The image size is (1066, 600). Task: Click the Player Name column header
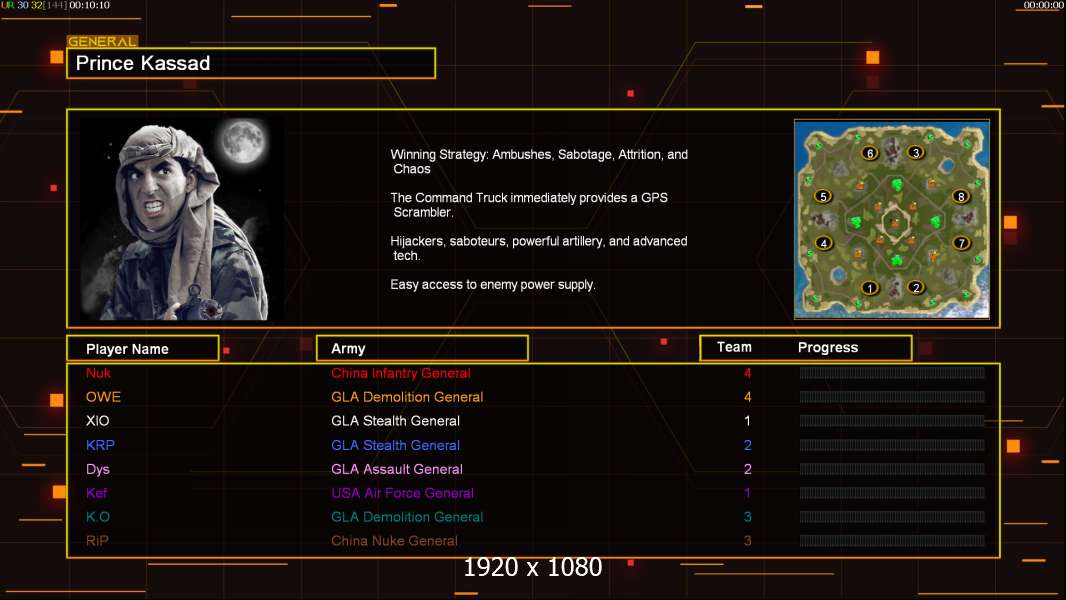(x=143, y=349)
